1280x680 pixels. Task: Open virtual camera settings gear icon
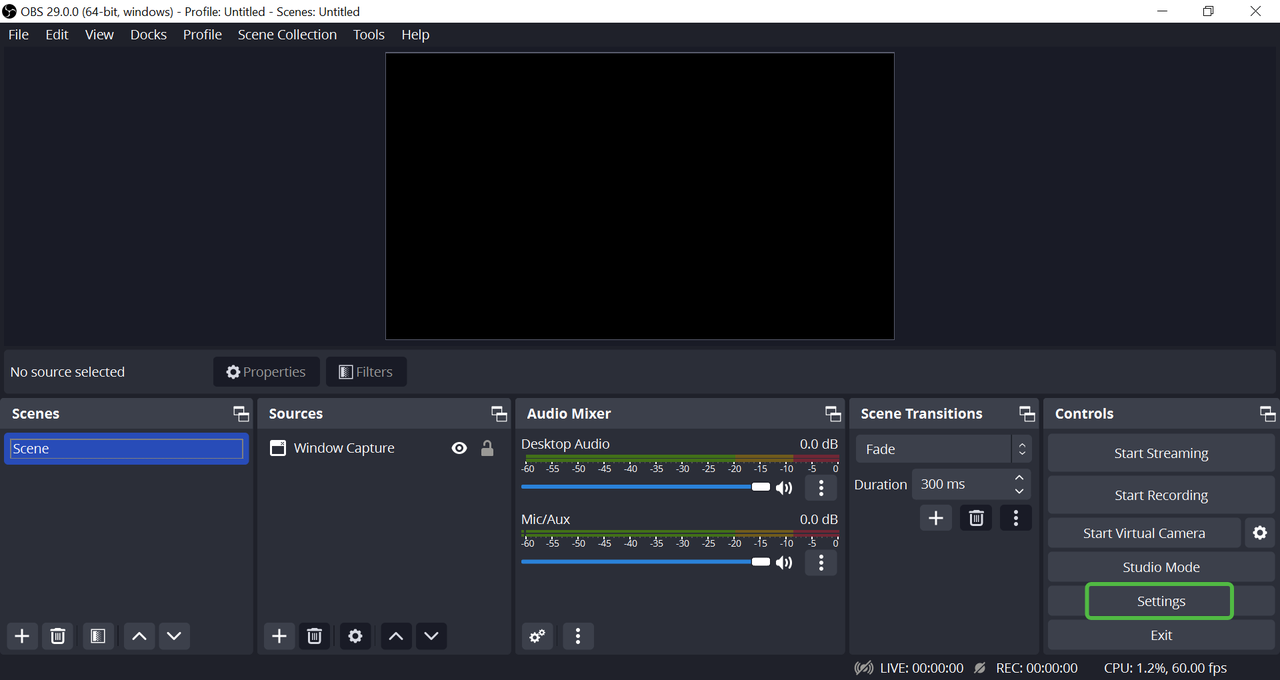pos(1260,533)
